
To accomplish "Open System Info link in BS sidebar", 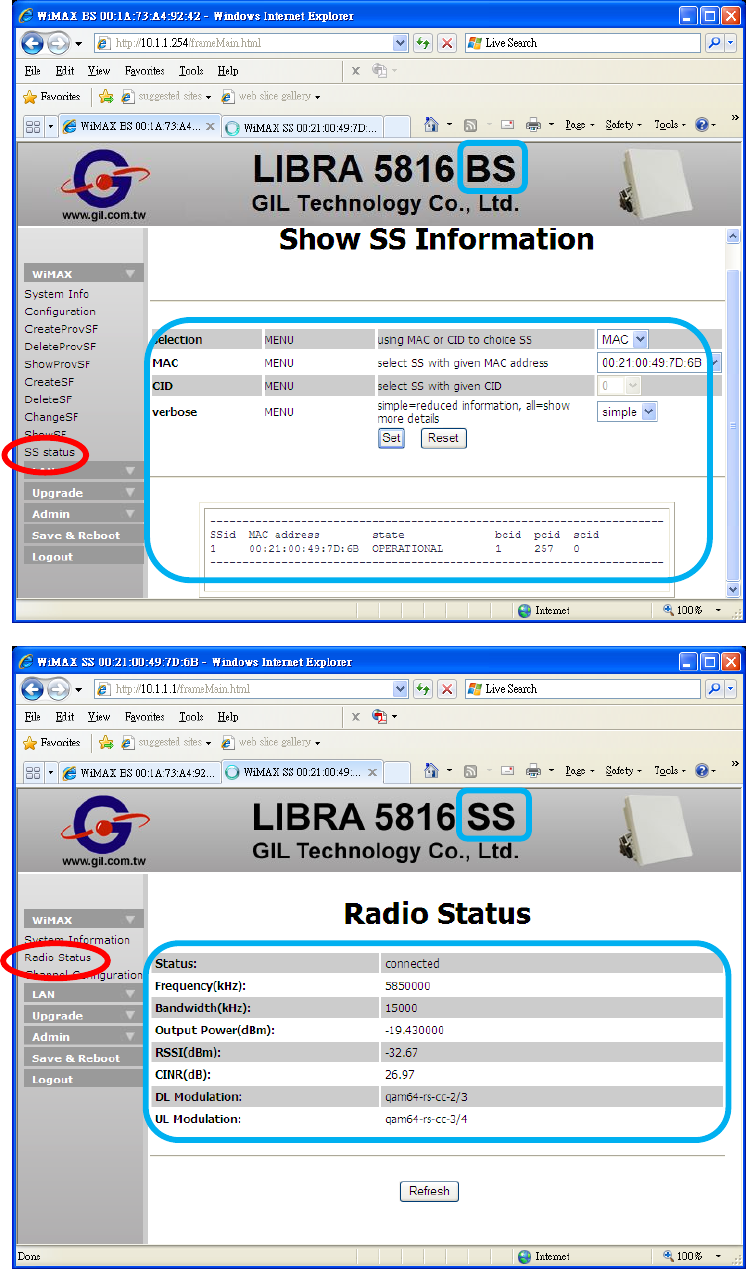I will 57,294.
